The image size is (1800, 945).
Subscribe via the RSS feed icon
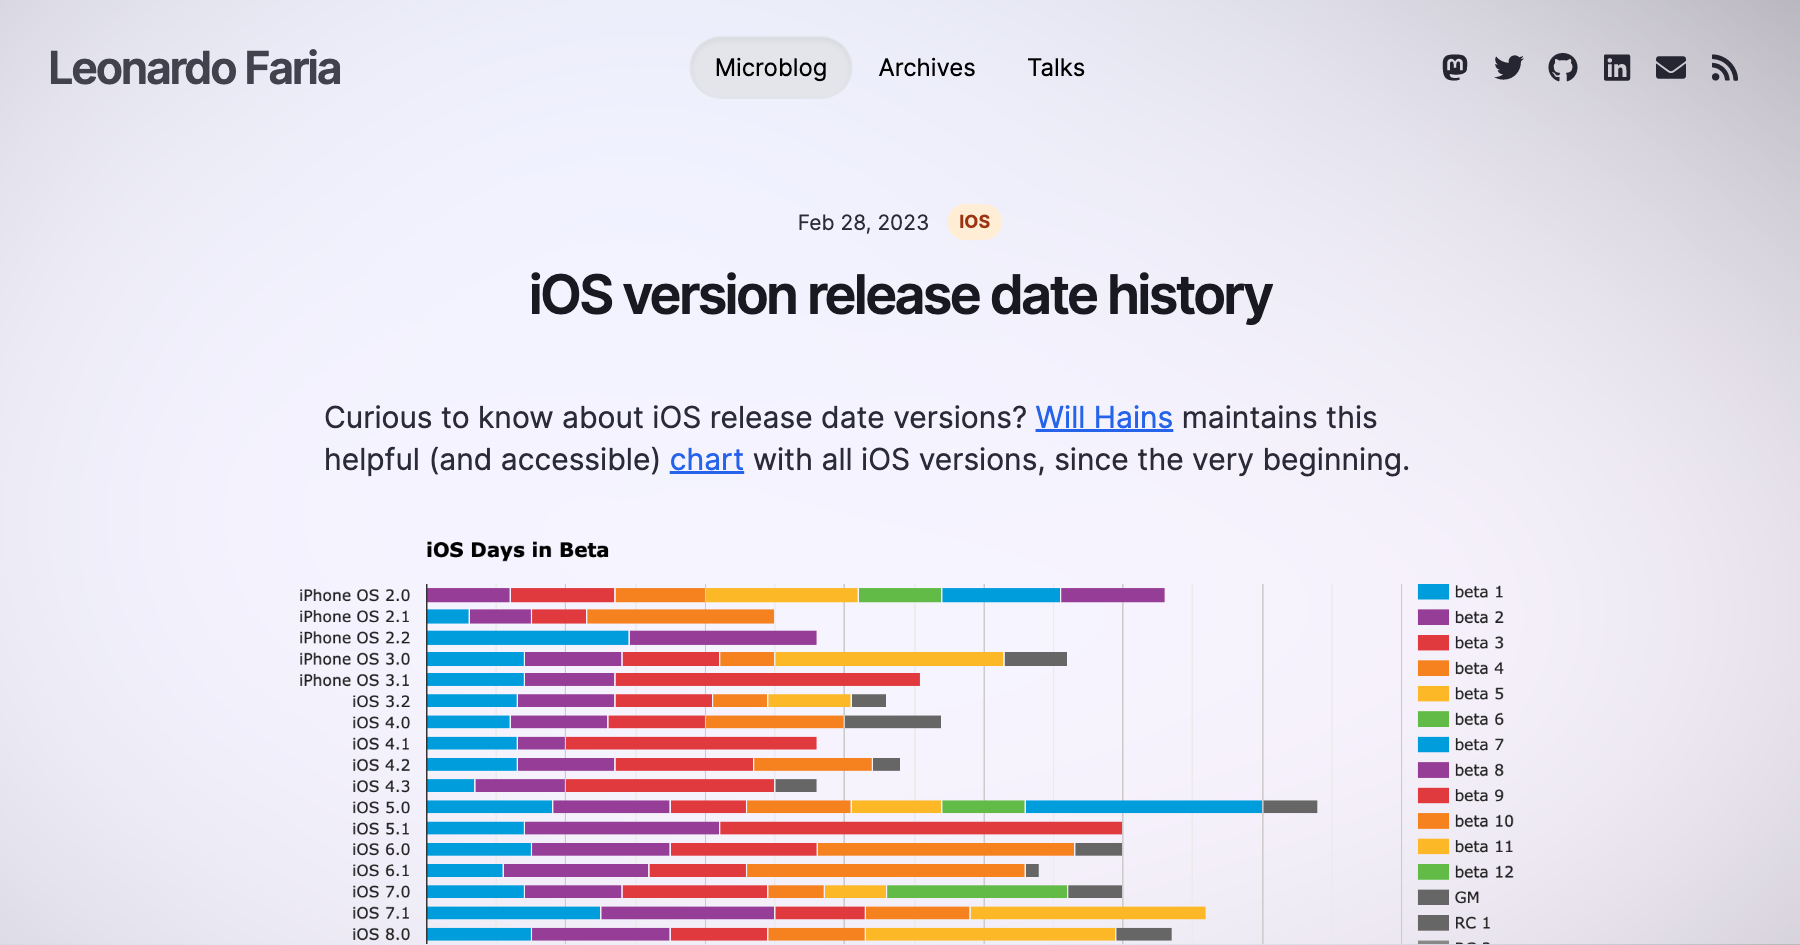tap(1725, 67)
